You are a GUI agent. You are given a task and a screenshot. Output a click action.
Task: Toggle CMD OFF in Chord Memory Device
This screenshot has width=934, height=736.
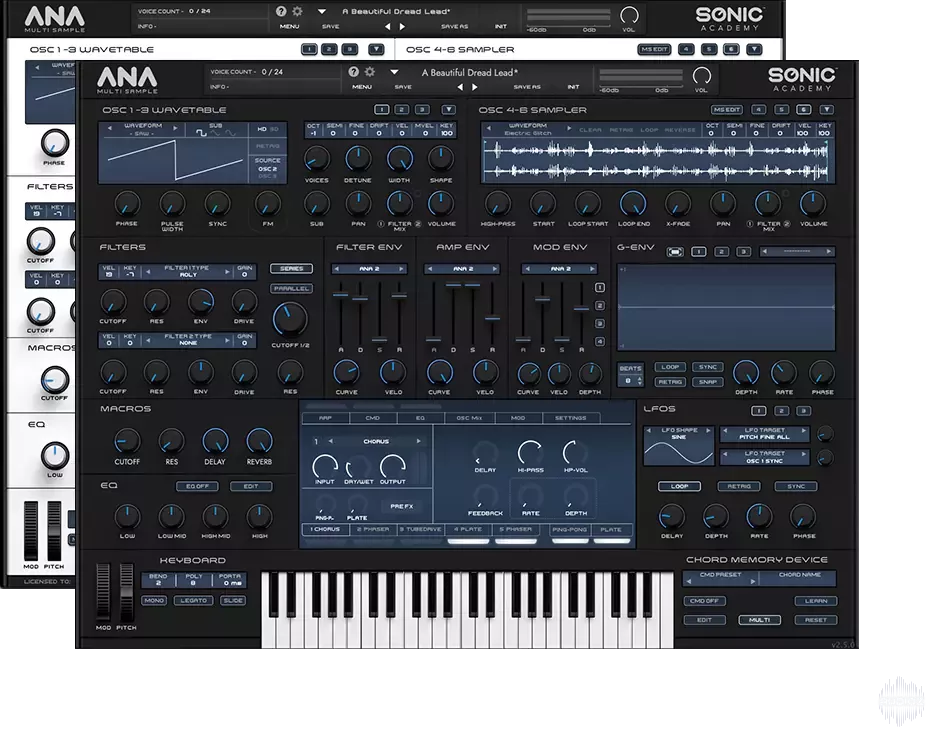point(704,601)
